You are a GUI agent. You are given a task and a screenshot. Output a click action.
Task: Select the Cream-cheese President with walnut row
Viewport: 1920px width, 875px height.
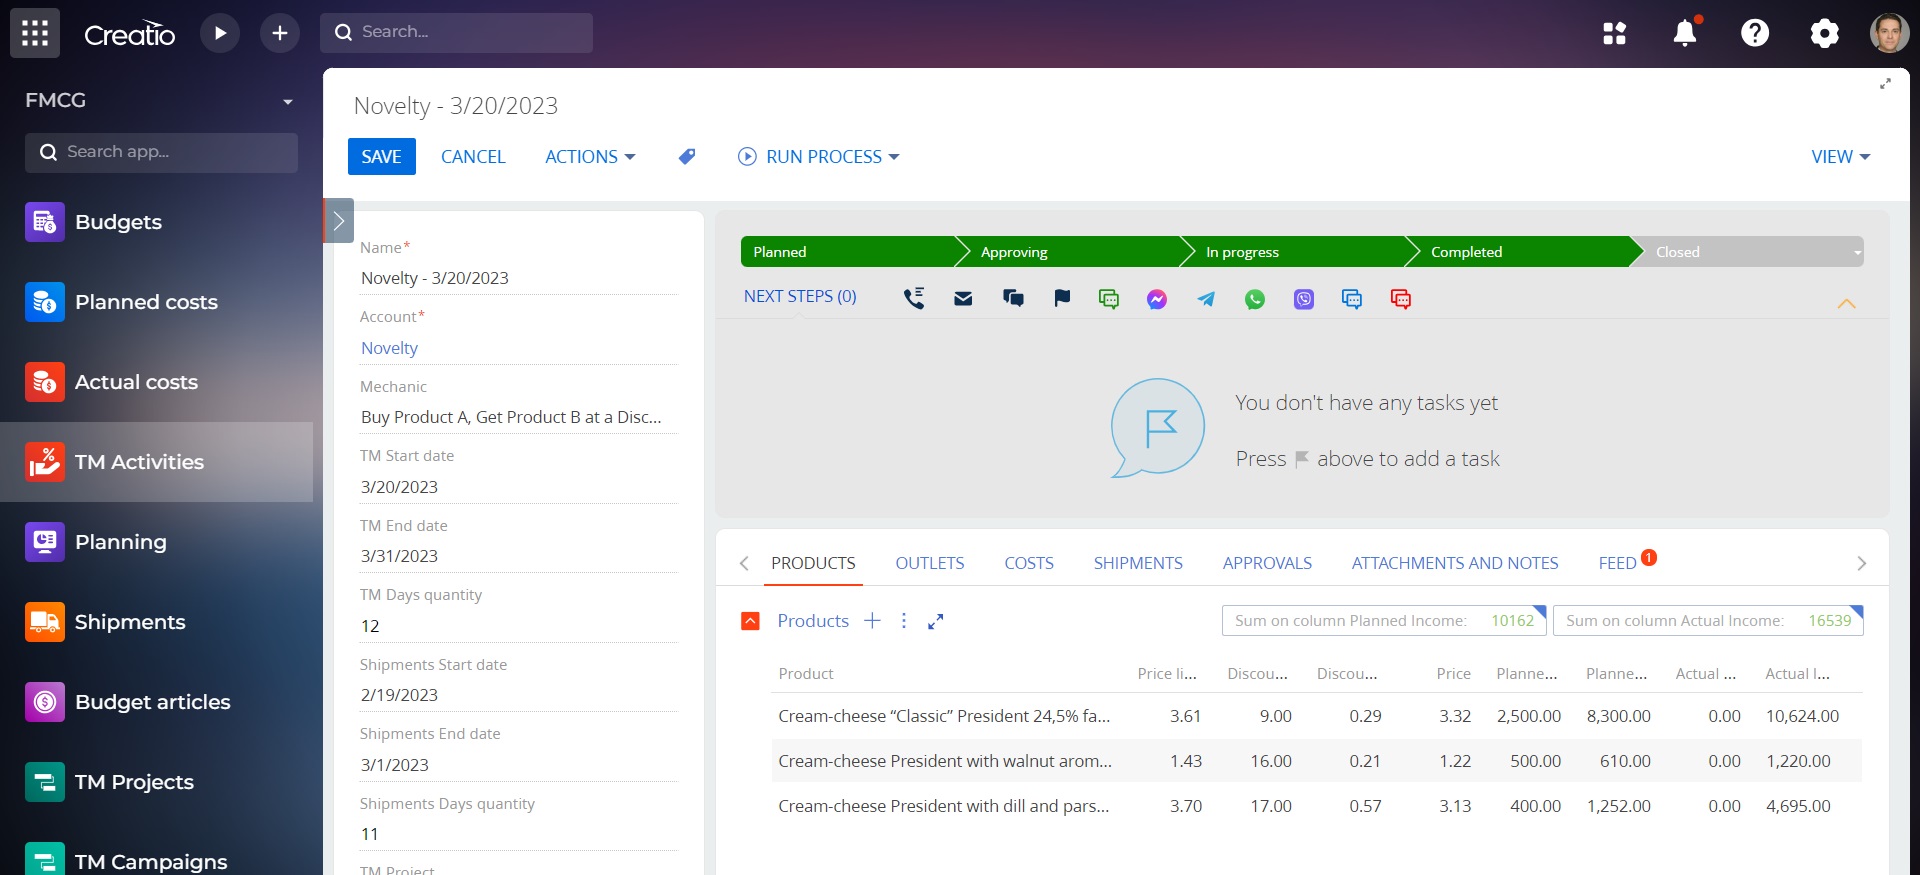coord(1316,761)
